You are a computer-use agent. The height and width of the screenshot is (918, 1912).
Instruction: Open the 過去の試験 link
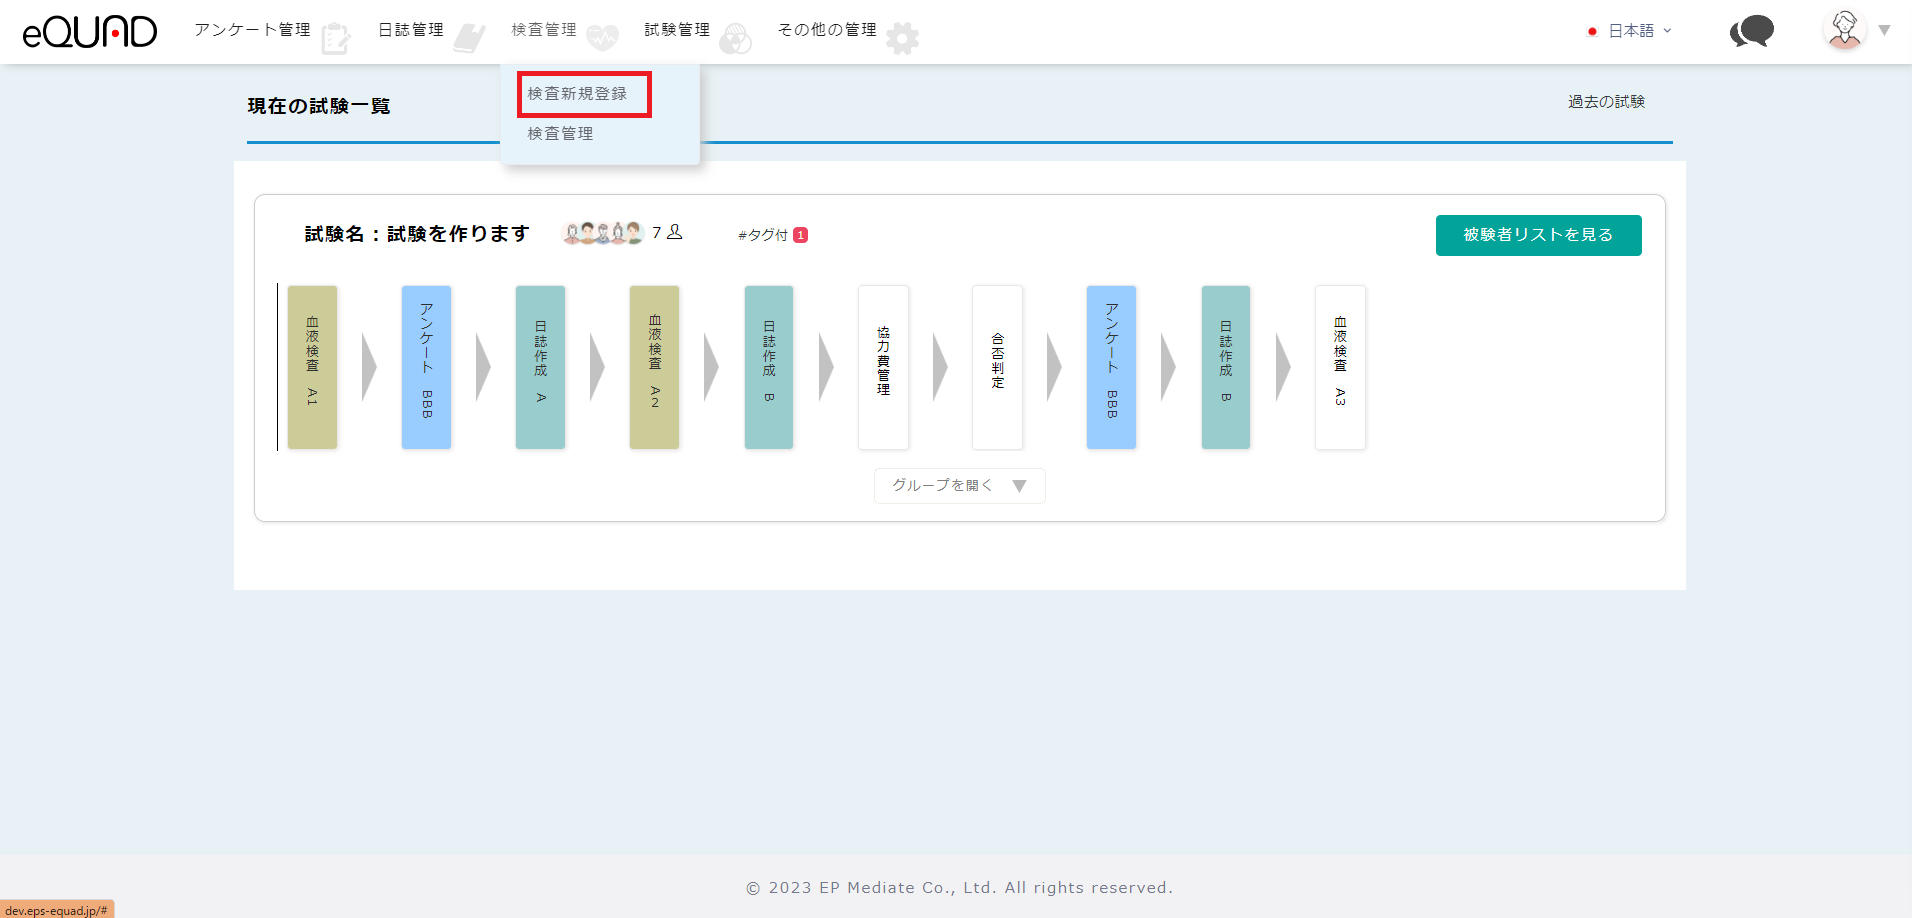[x=1606, y=102]
